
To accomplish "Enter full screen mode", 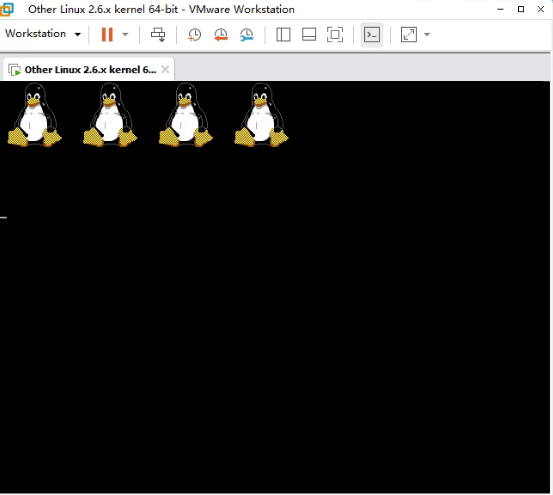I will [335, 35].
